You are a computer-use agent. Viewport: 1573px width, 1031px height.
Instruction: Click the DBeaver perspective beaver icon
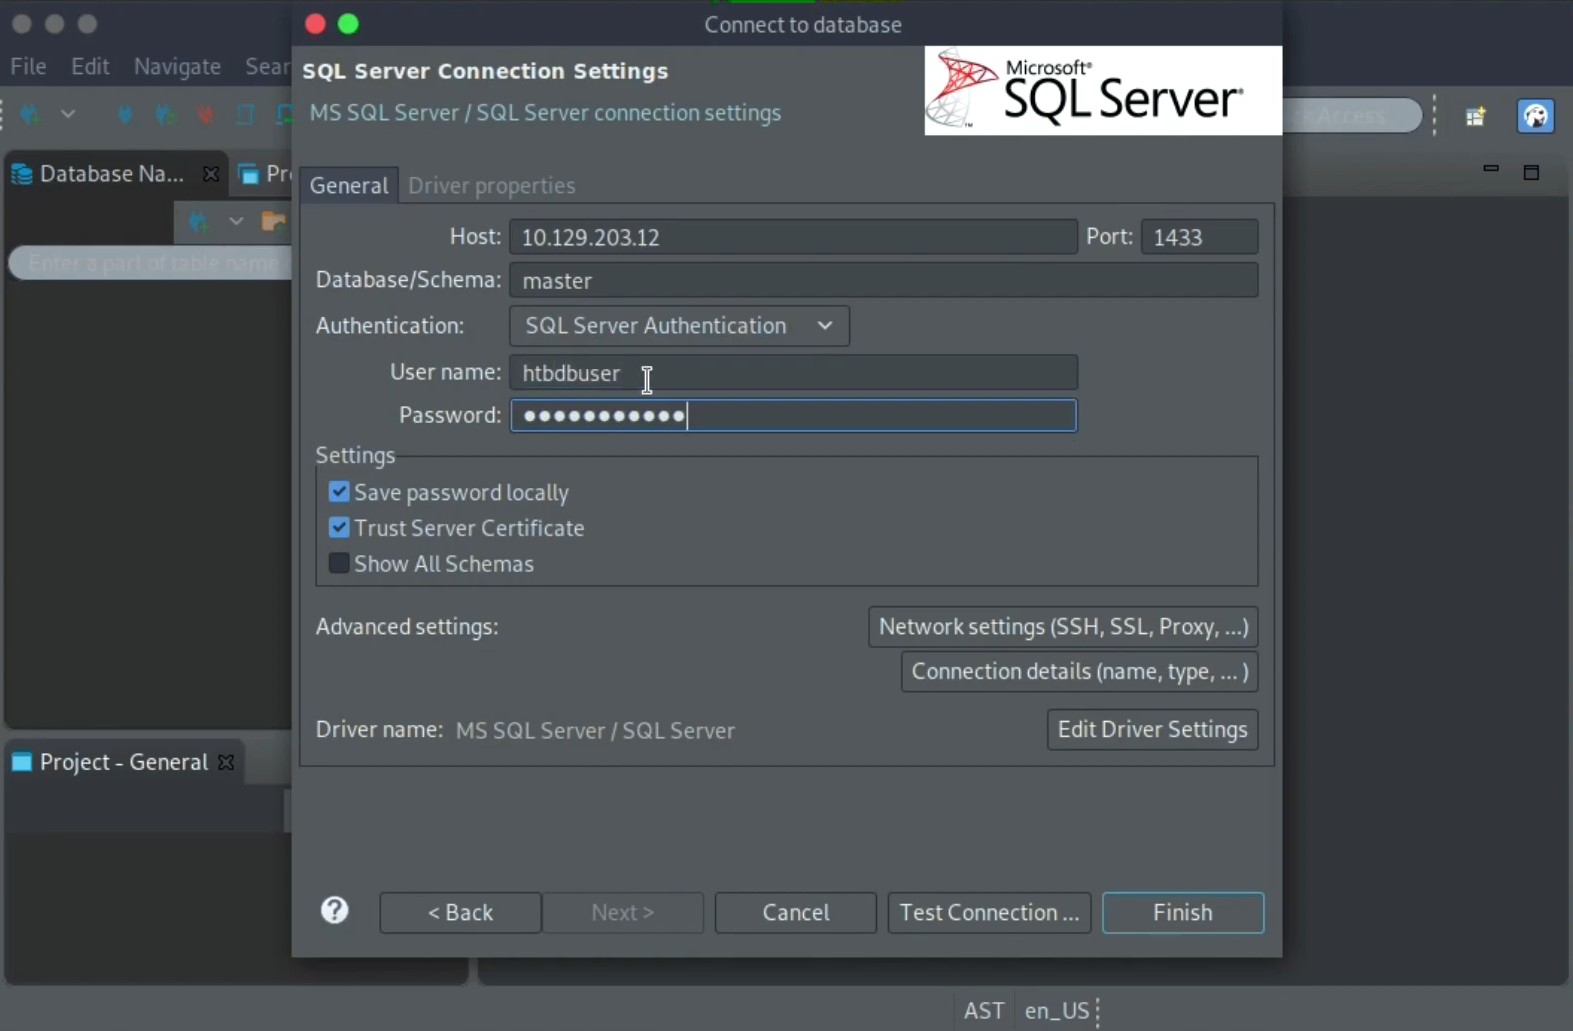pos(1536,116)
